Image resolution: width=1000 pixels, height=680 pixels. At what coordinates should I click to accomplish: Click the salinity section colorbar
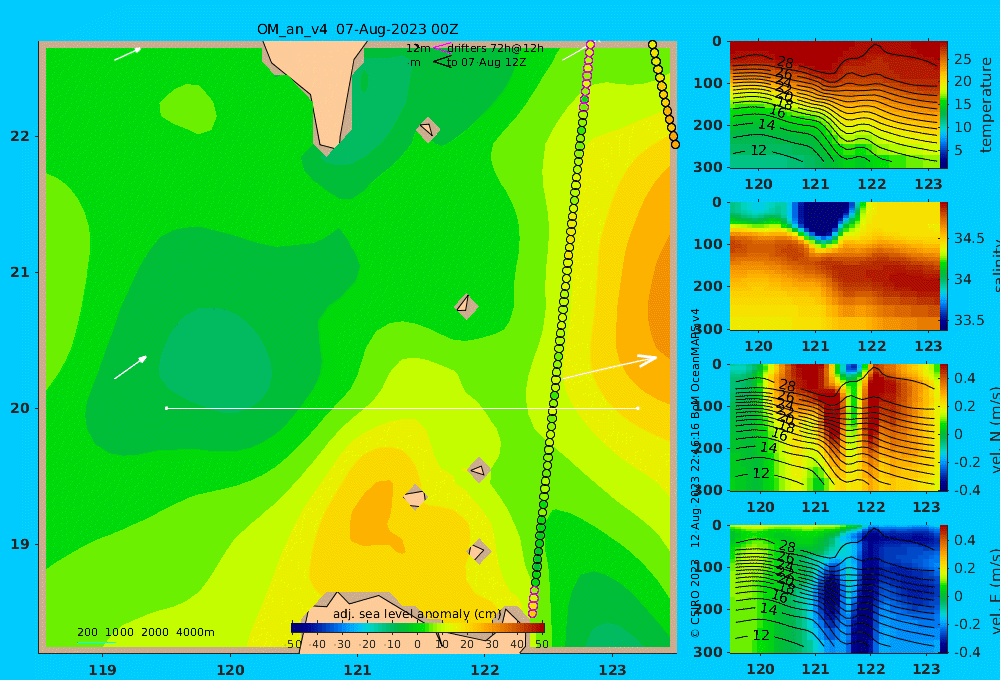point(943,266)
